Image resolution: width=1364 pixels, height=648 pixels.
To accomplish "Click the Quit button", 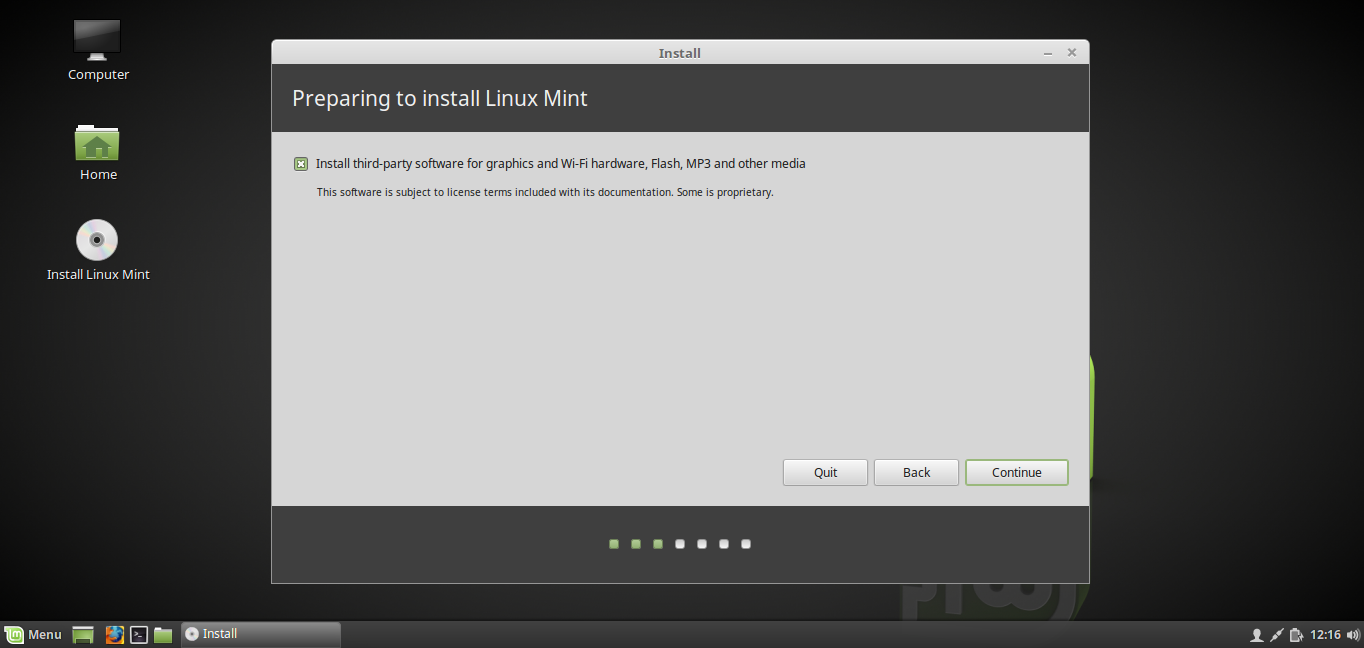I will [825, 473].
